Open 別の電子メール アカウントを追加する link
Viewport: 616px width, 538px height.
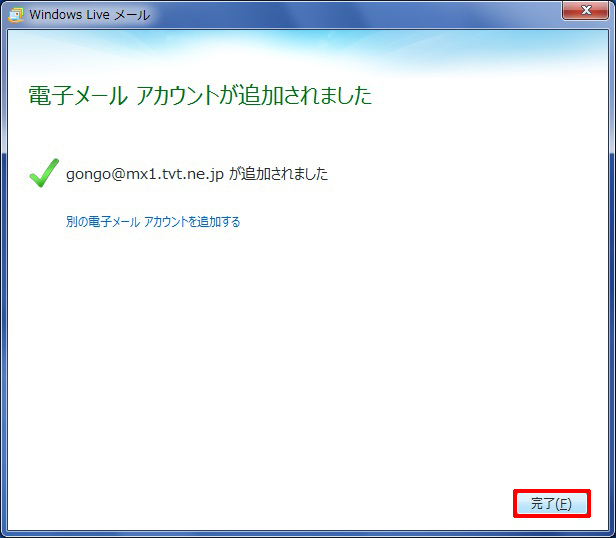(153, 222)
